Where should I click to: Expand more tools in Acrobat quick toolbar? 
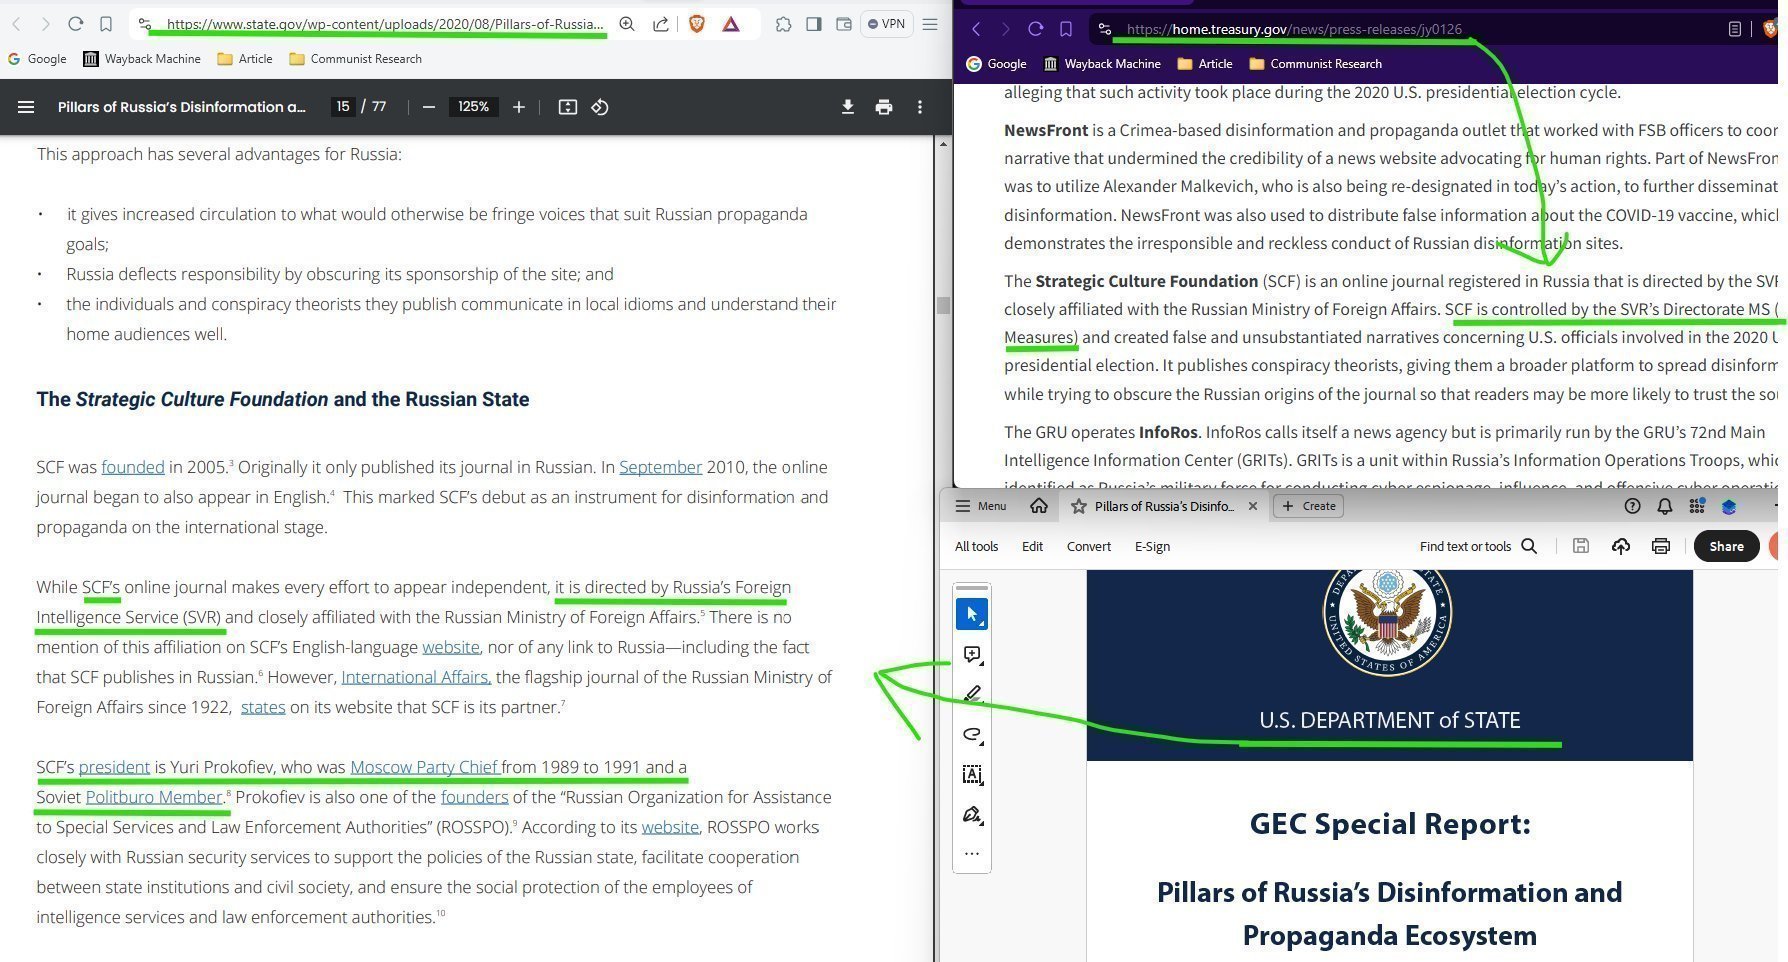(972, 854)
